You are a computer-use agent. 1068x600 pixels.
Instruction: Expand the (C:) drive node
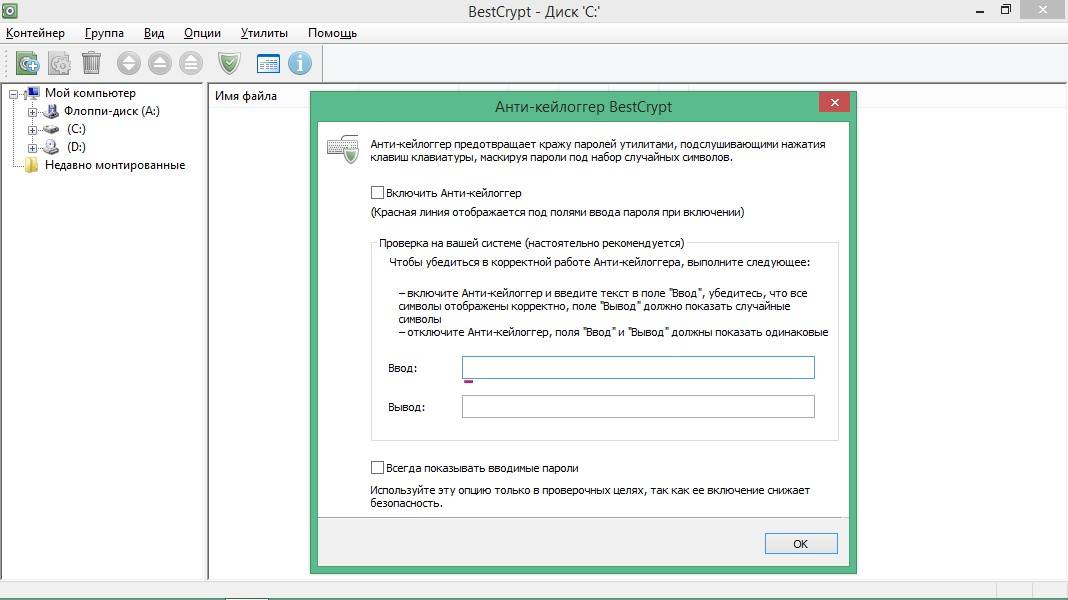click(x=32, y=129)
